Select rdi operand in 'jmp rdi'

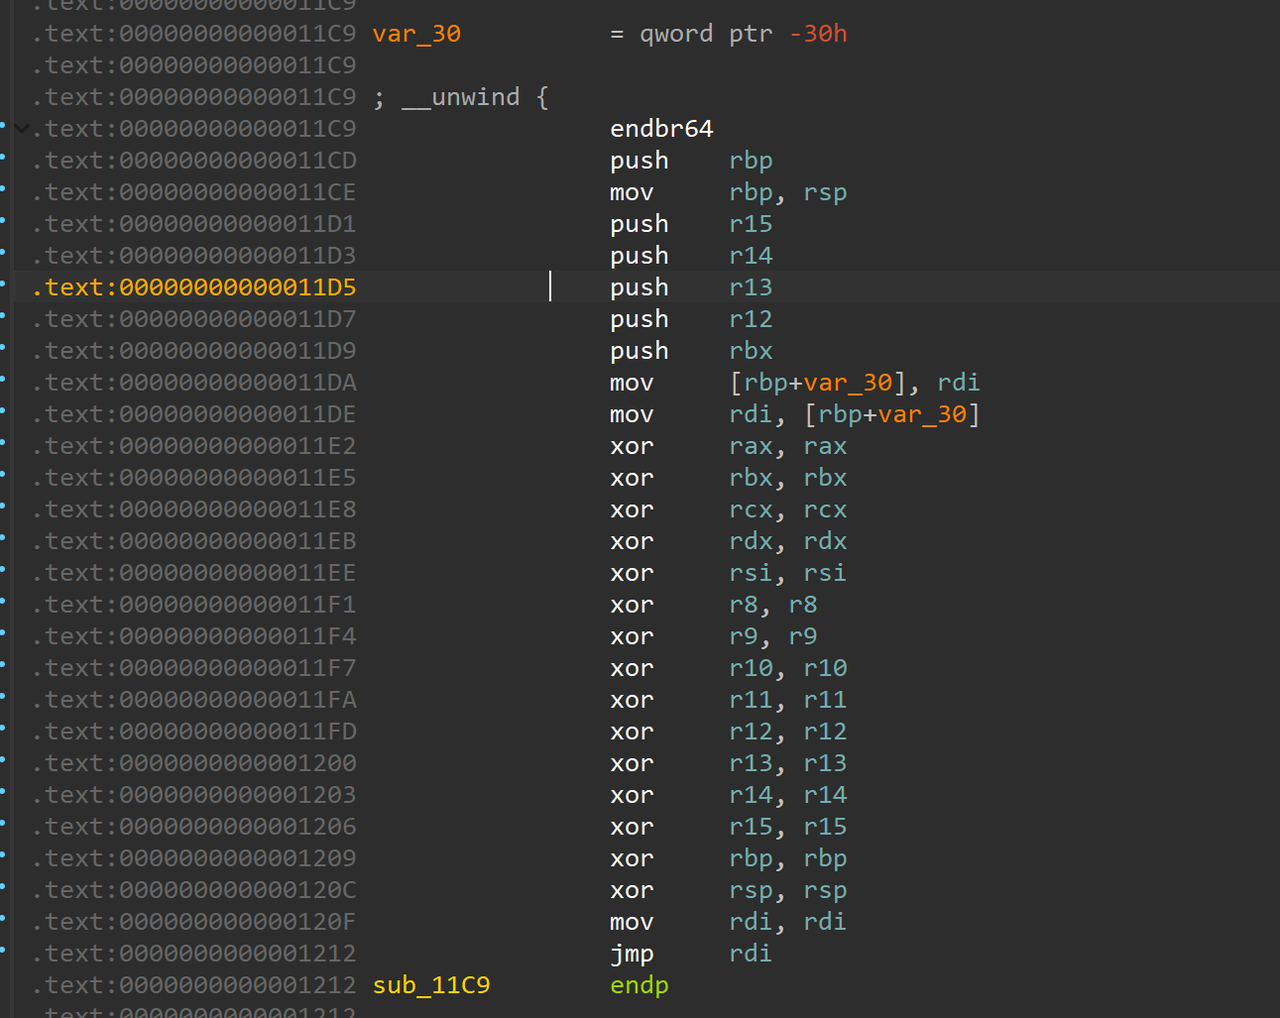(x=751, y=955)
